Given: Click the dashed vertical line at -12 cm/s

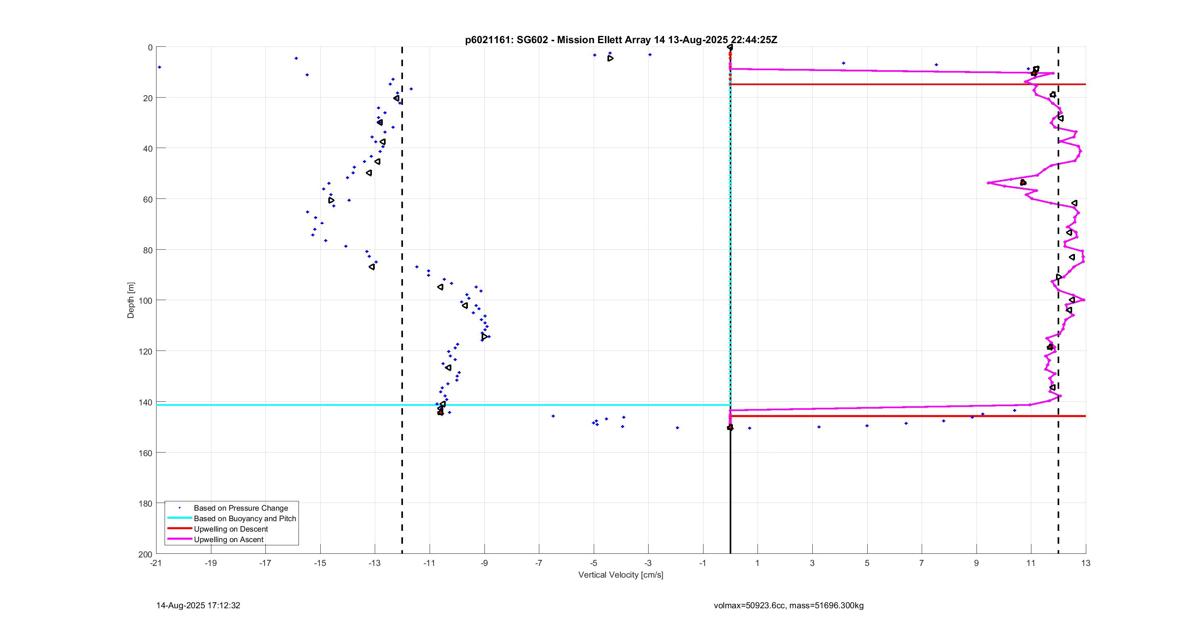Looking at the screenshot, I should [402, 300].
